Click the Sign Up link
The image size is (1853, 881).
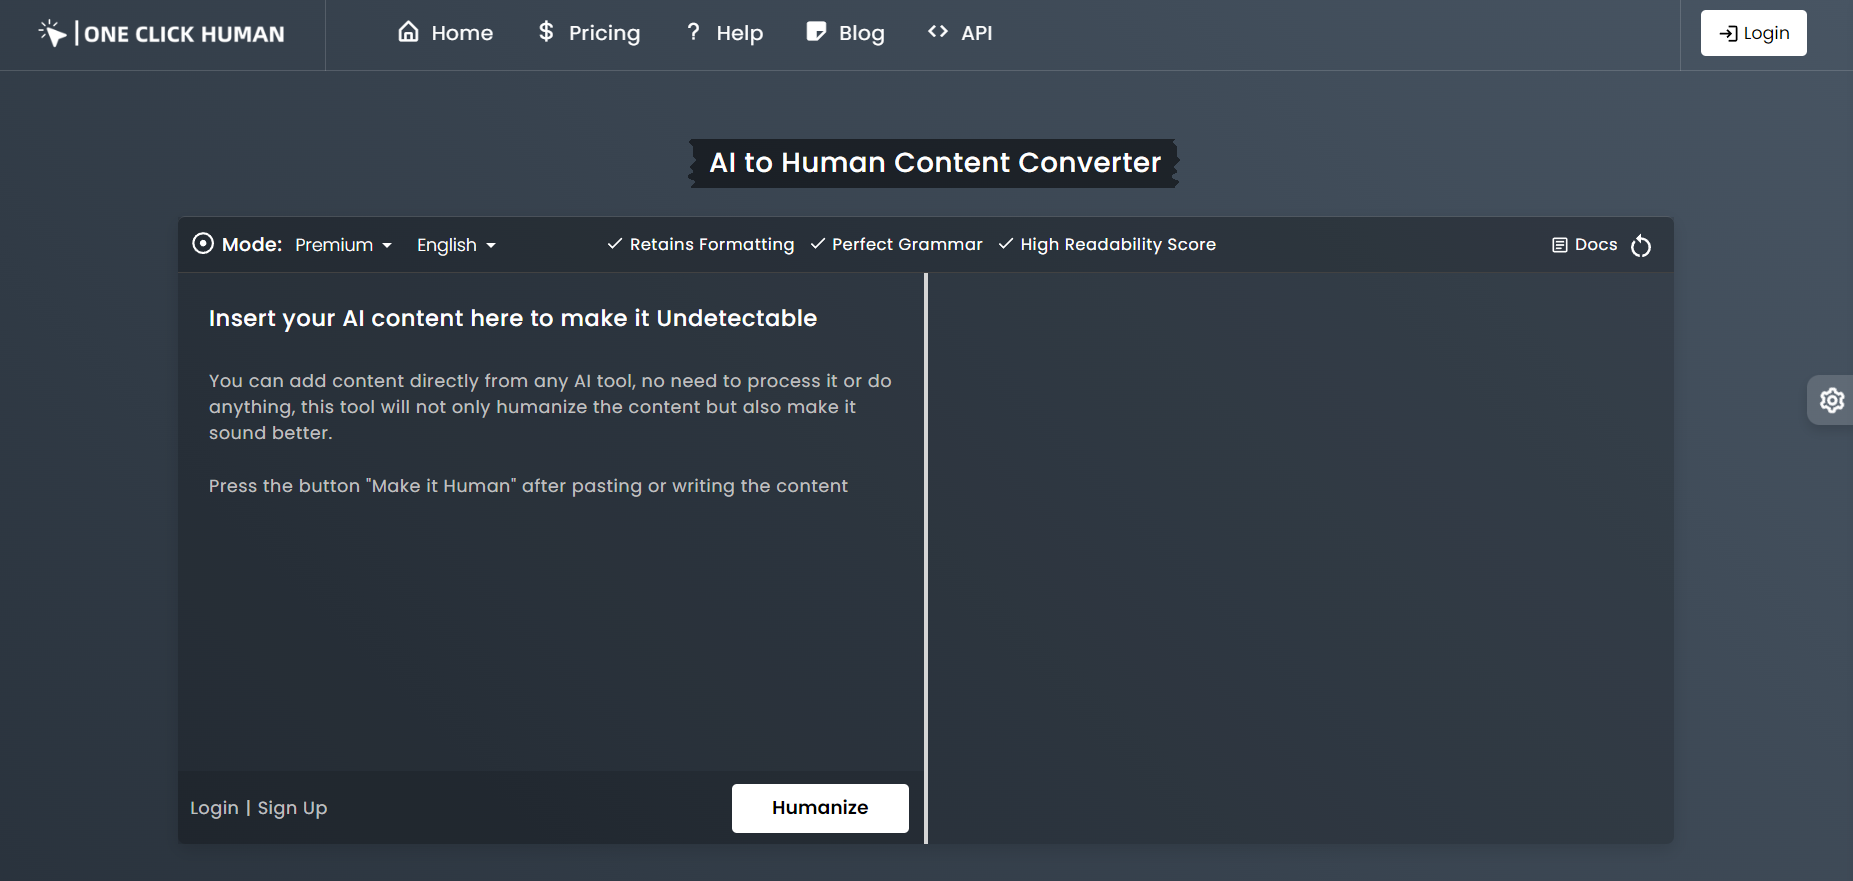pyautogui.click(x=292, y=808)
